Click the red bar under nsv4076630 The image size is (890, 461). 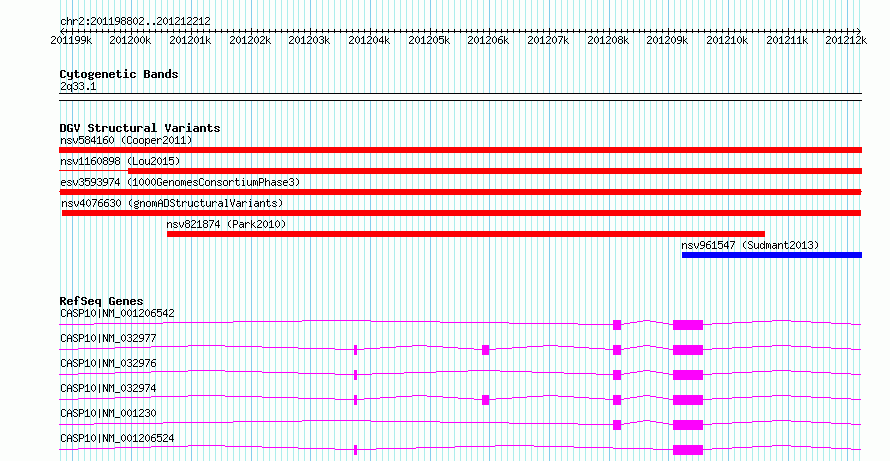pyautogui.click(x=461, y=213)
